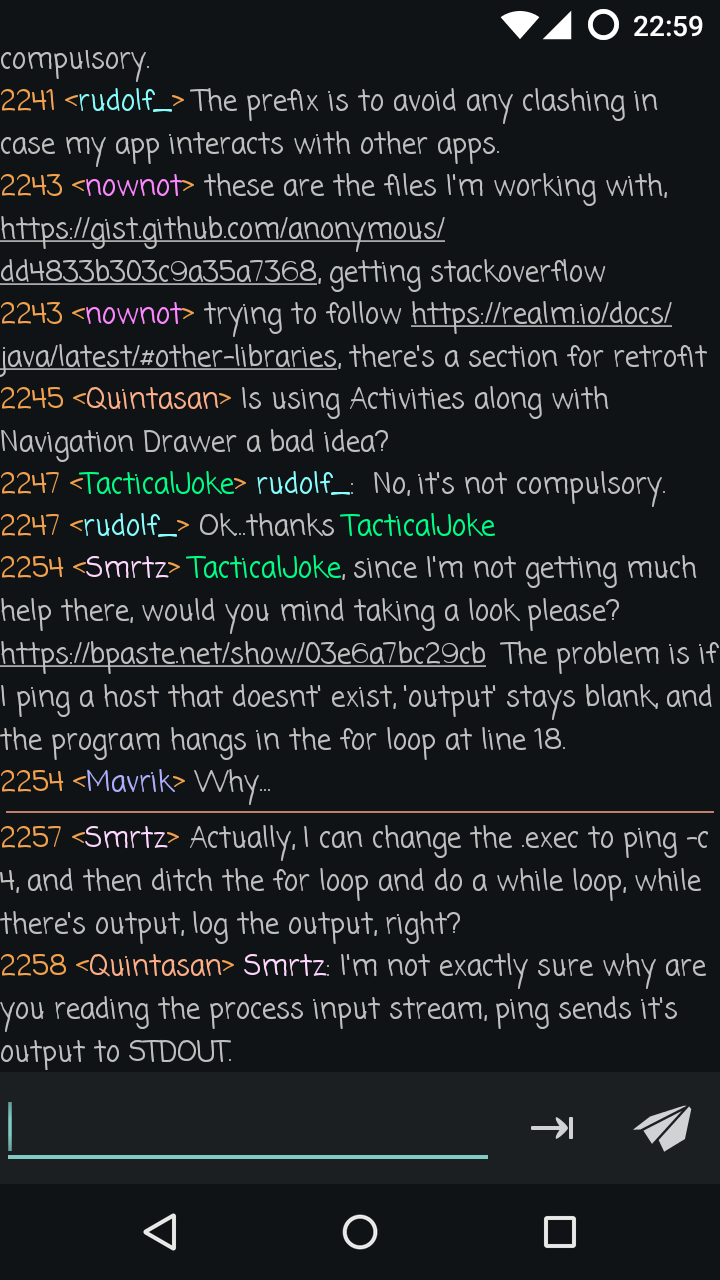Tap nick Quintasan at the 2258 message

click(155, 966)
